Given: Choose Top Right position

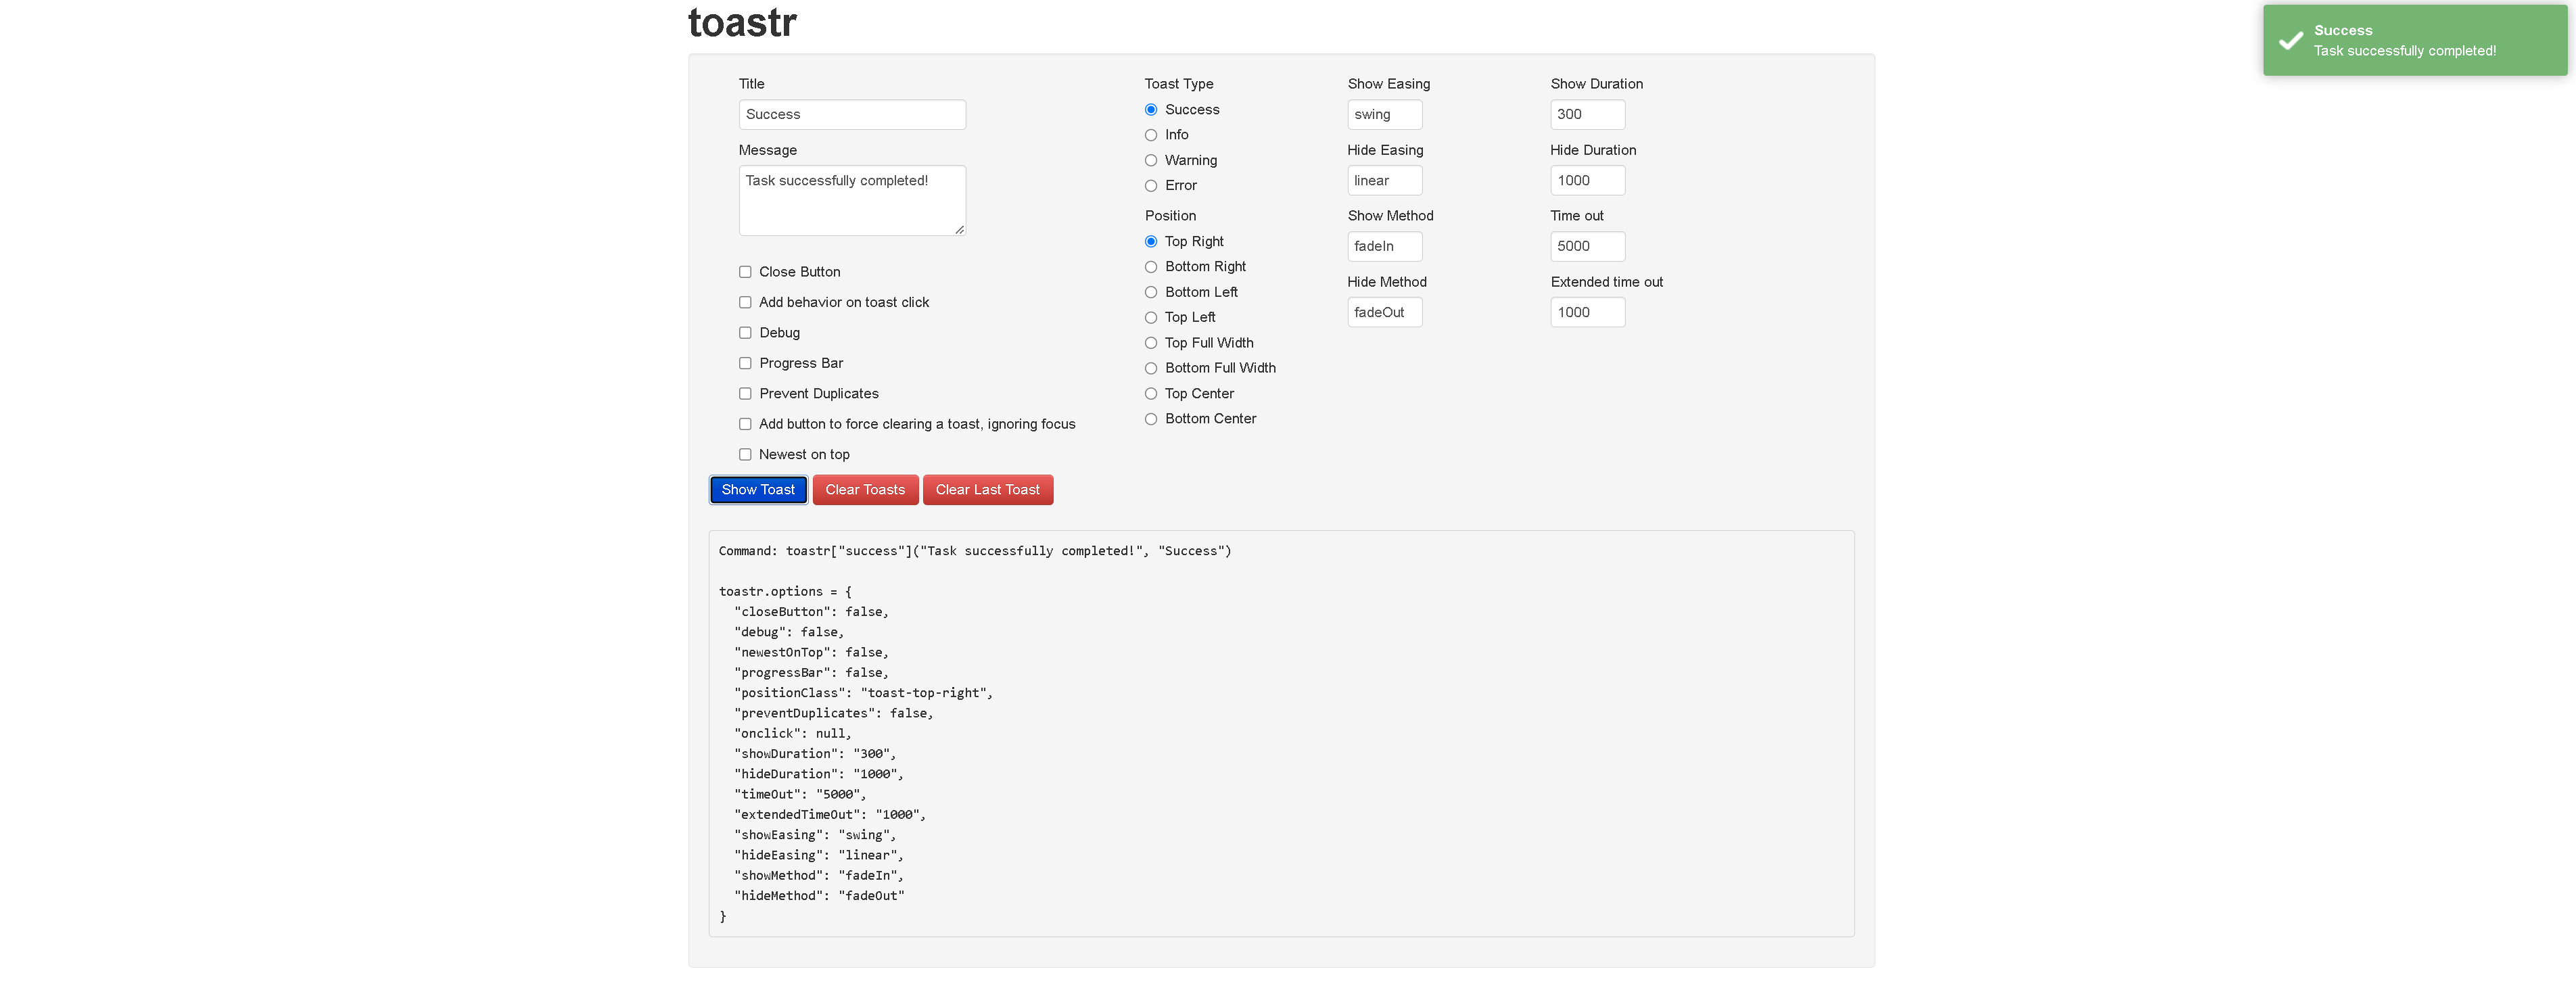Looking at the screenshot, I should point(1151,242).
